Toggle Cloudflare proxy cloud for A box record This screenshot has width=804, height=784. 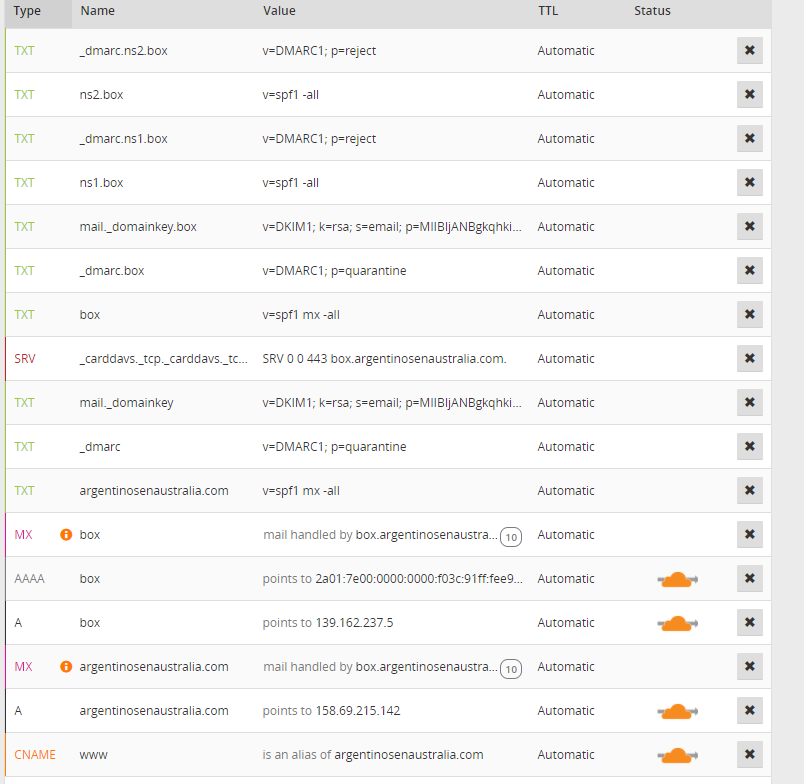point(677,624)
